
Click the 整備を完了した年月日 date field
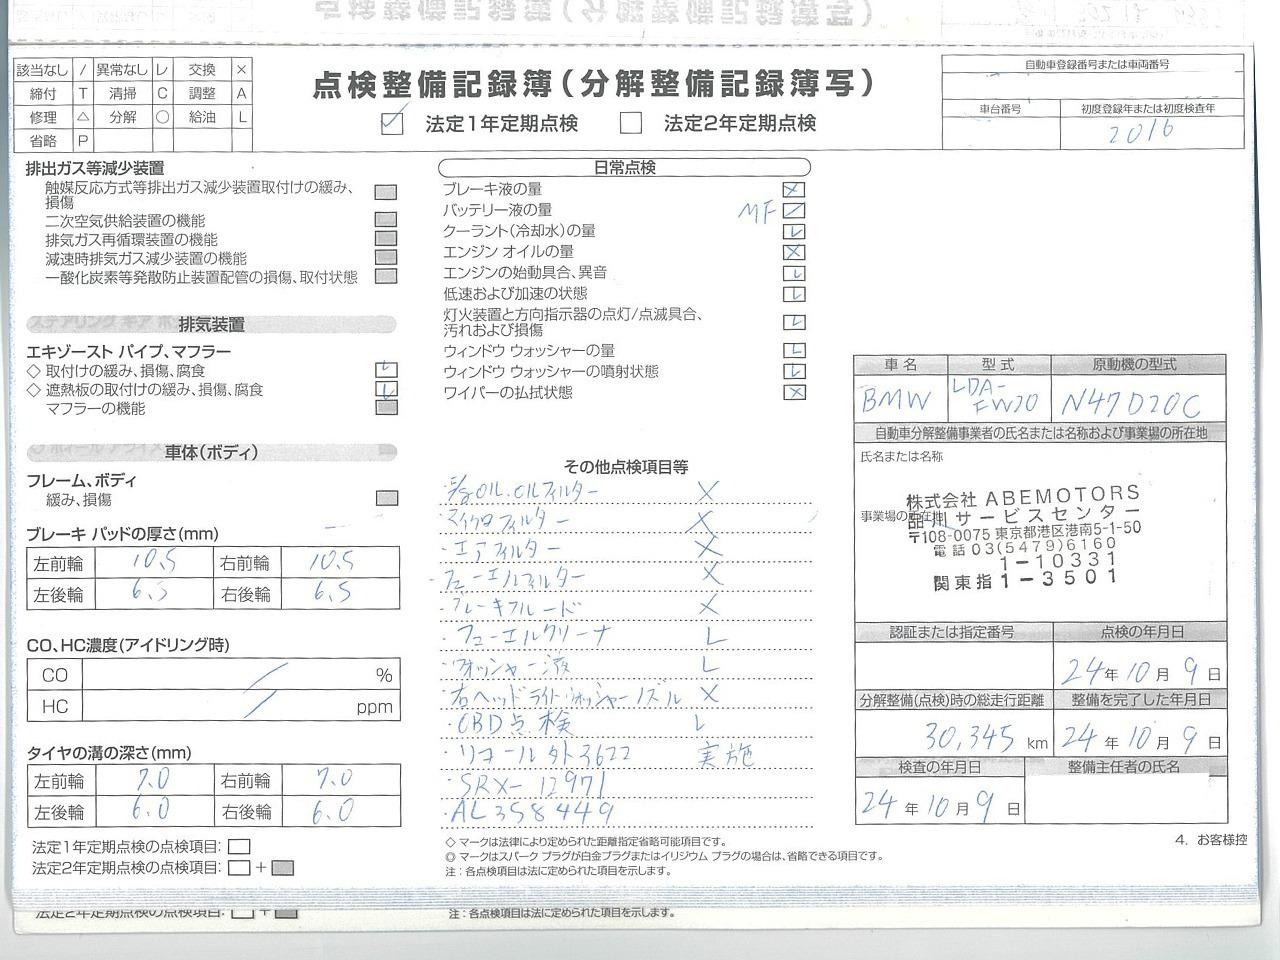click(x=1140, y=738)
